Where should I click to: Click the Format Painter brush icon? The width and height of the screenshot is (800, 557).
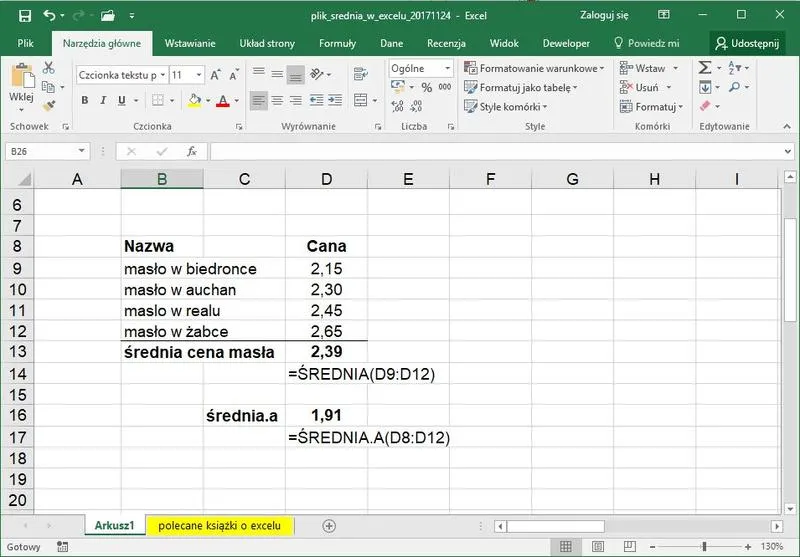coord(47,105)
